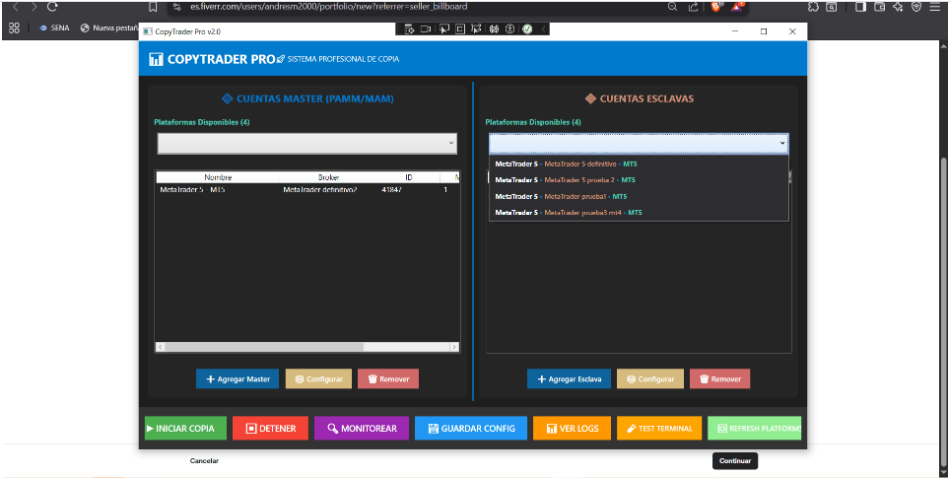Collapse the debug toolbar chevron
Image resolution: width=950 pixels, height=480 pixels.
pyautogui.click(x=543, y=28)
